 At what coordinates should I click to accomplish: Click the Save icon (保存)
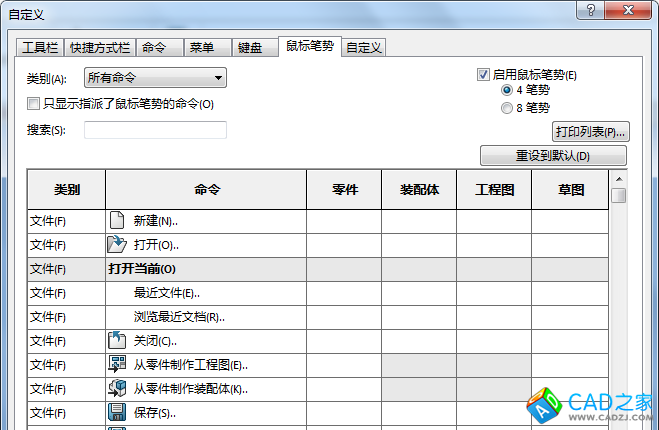pyautogui.click(x=118, y=413)
